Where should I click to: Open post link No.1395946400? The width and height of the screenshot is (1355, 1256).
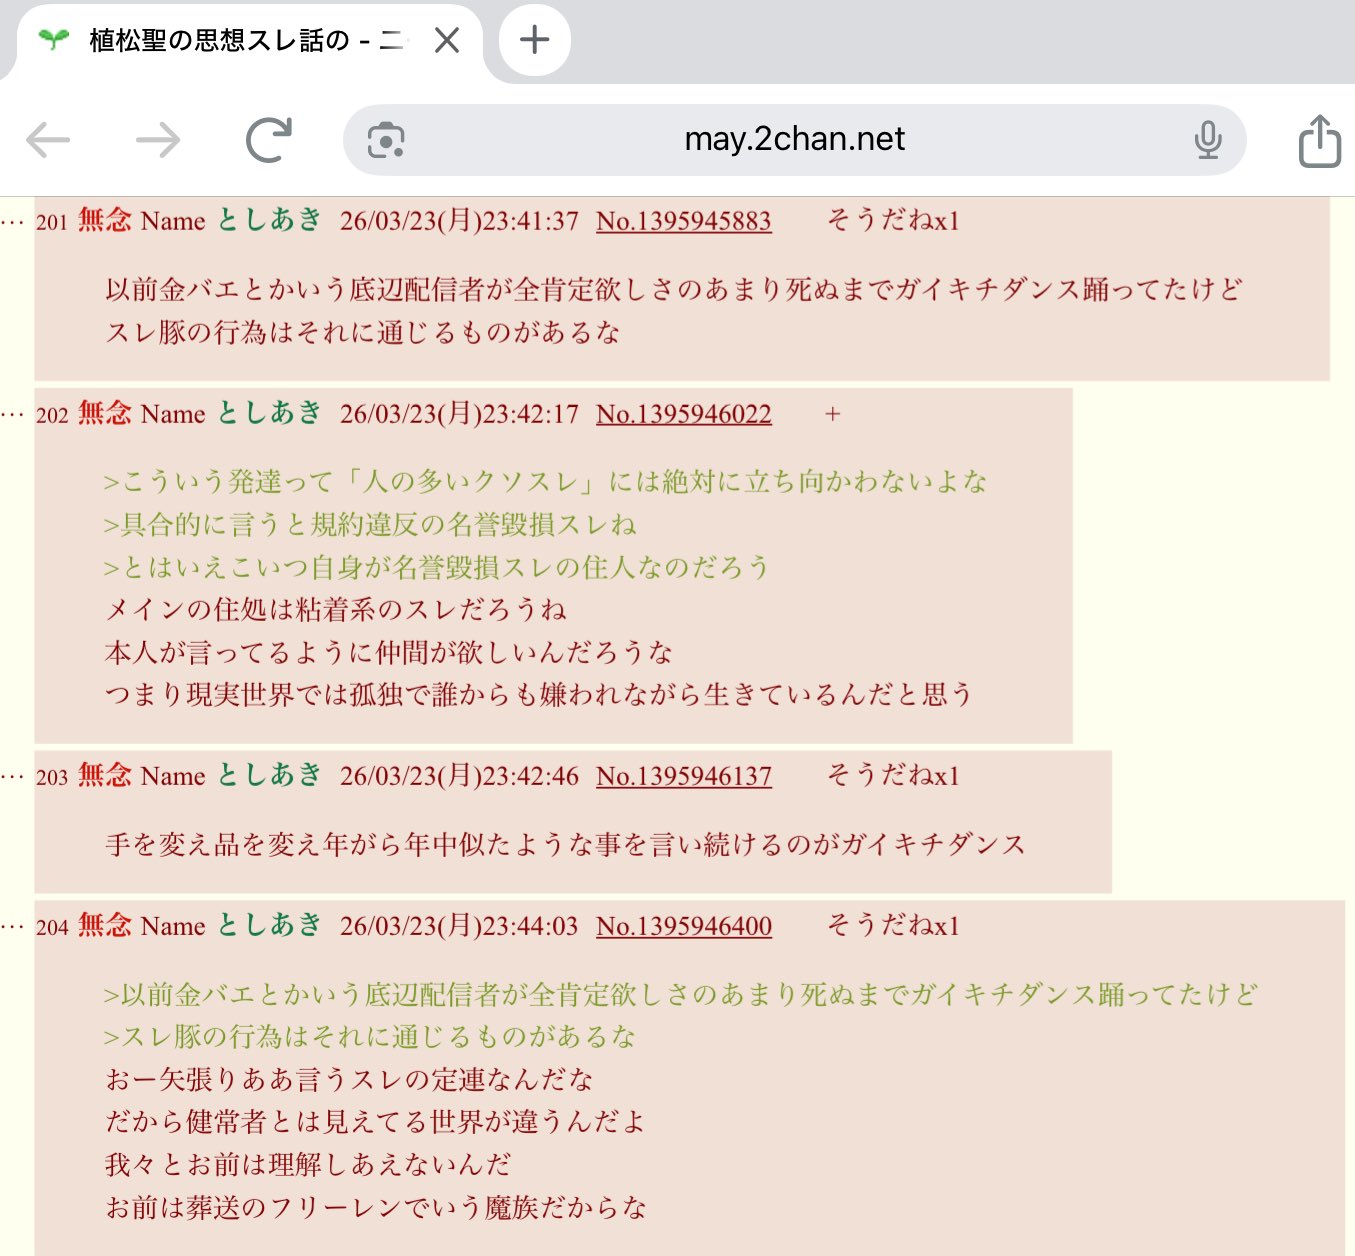684,926
